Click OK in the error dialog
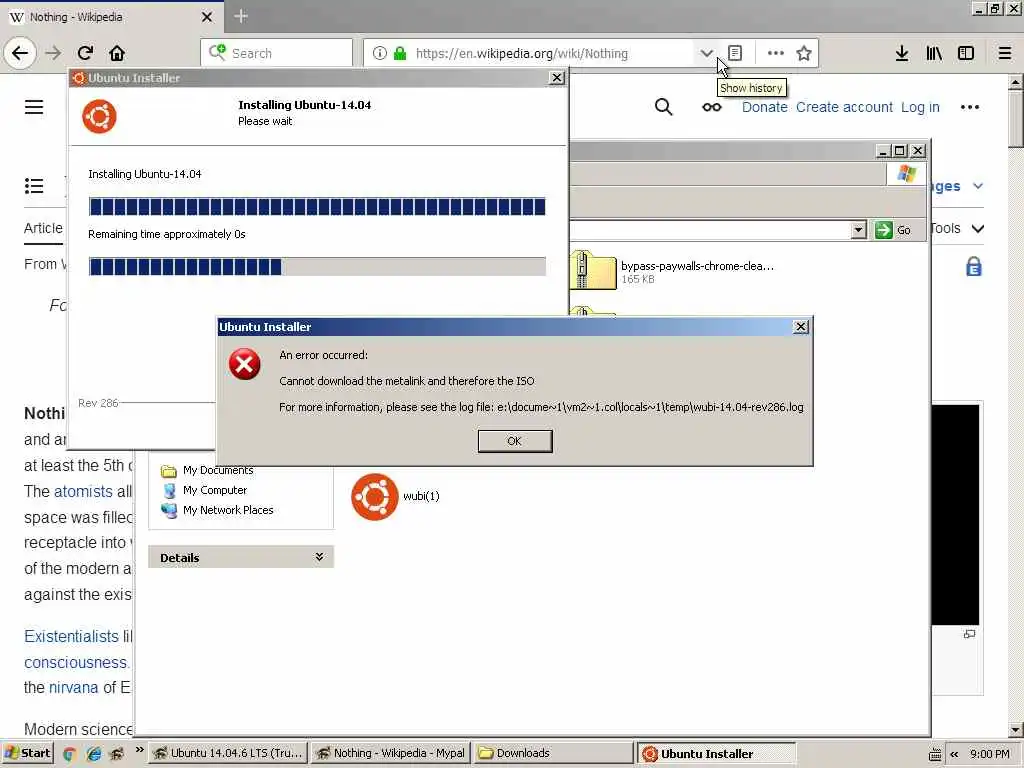The width and height of the screenshot is (1024, 768). [515, 441]
